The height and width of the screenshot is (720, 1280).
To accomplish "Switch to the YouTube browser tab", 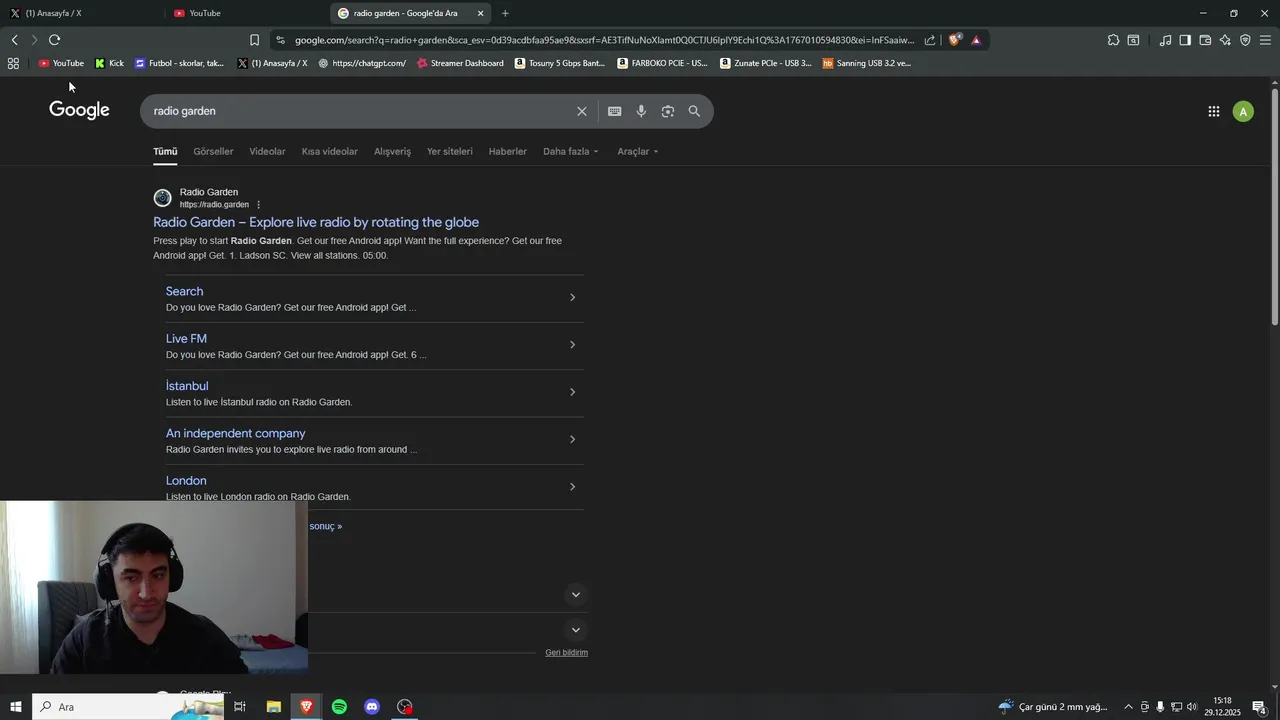I will click(x=245, y=13).
